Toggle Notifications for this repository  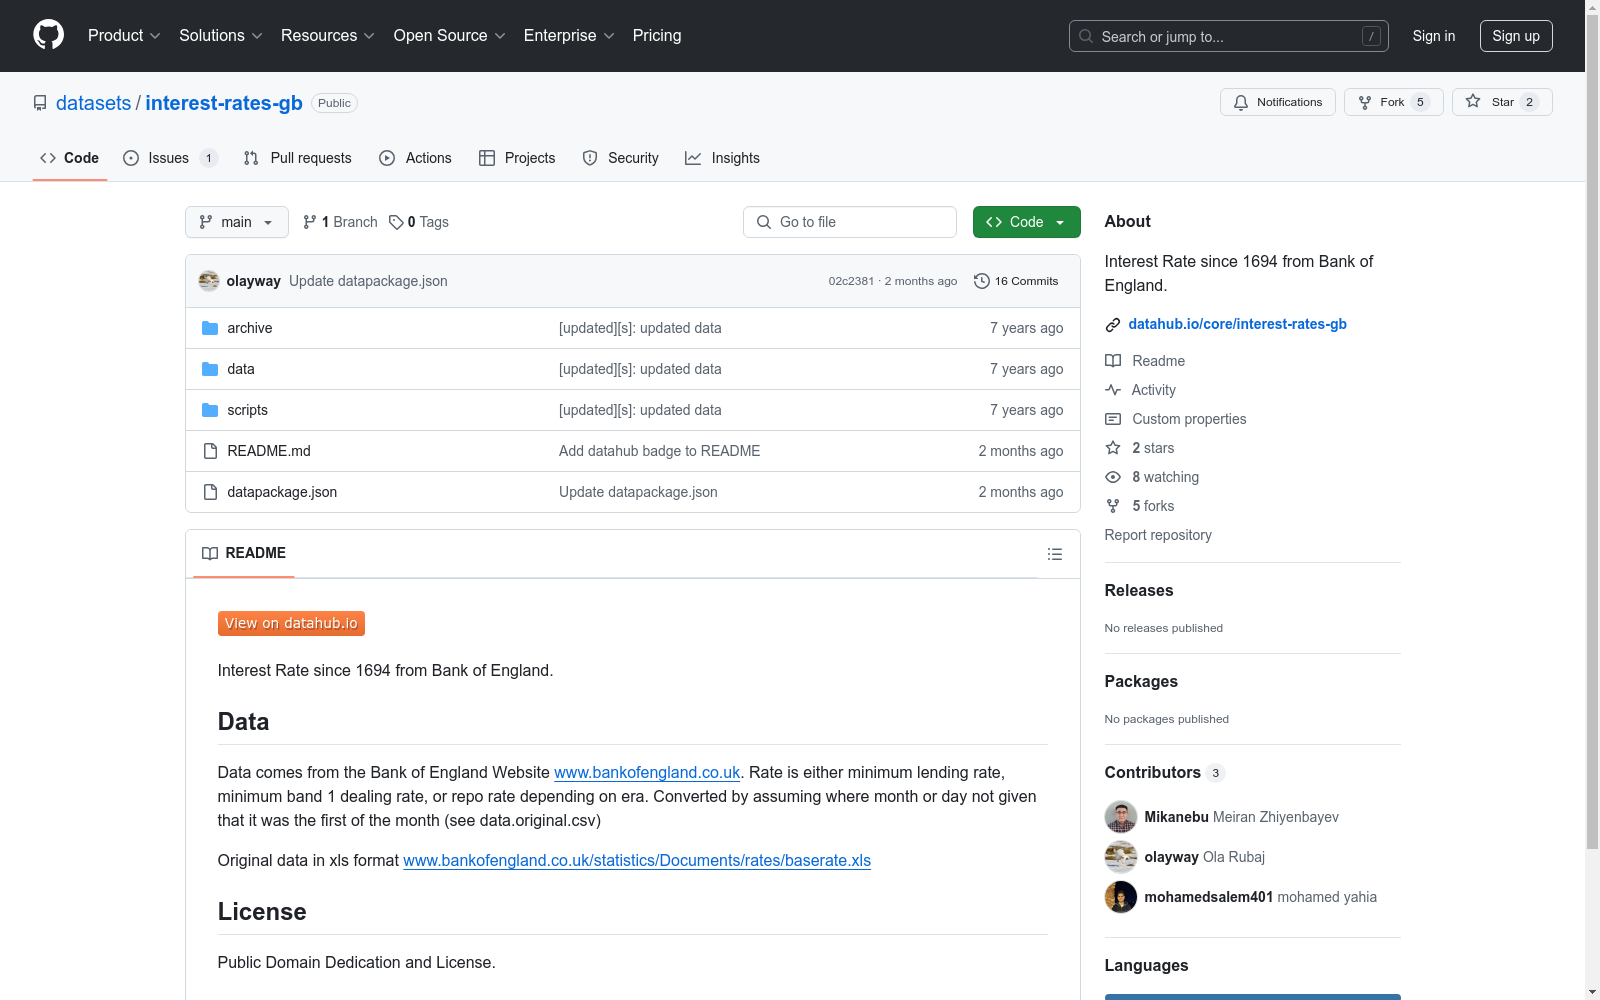(1277, 102)
